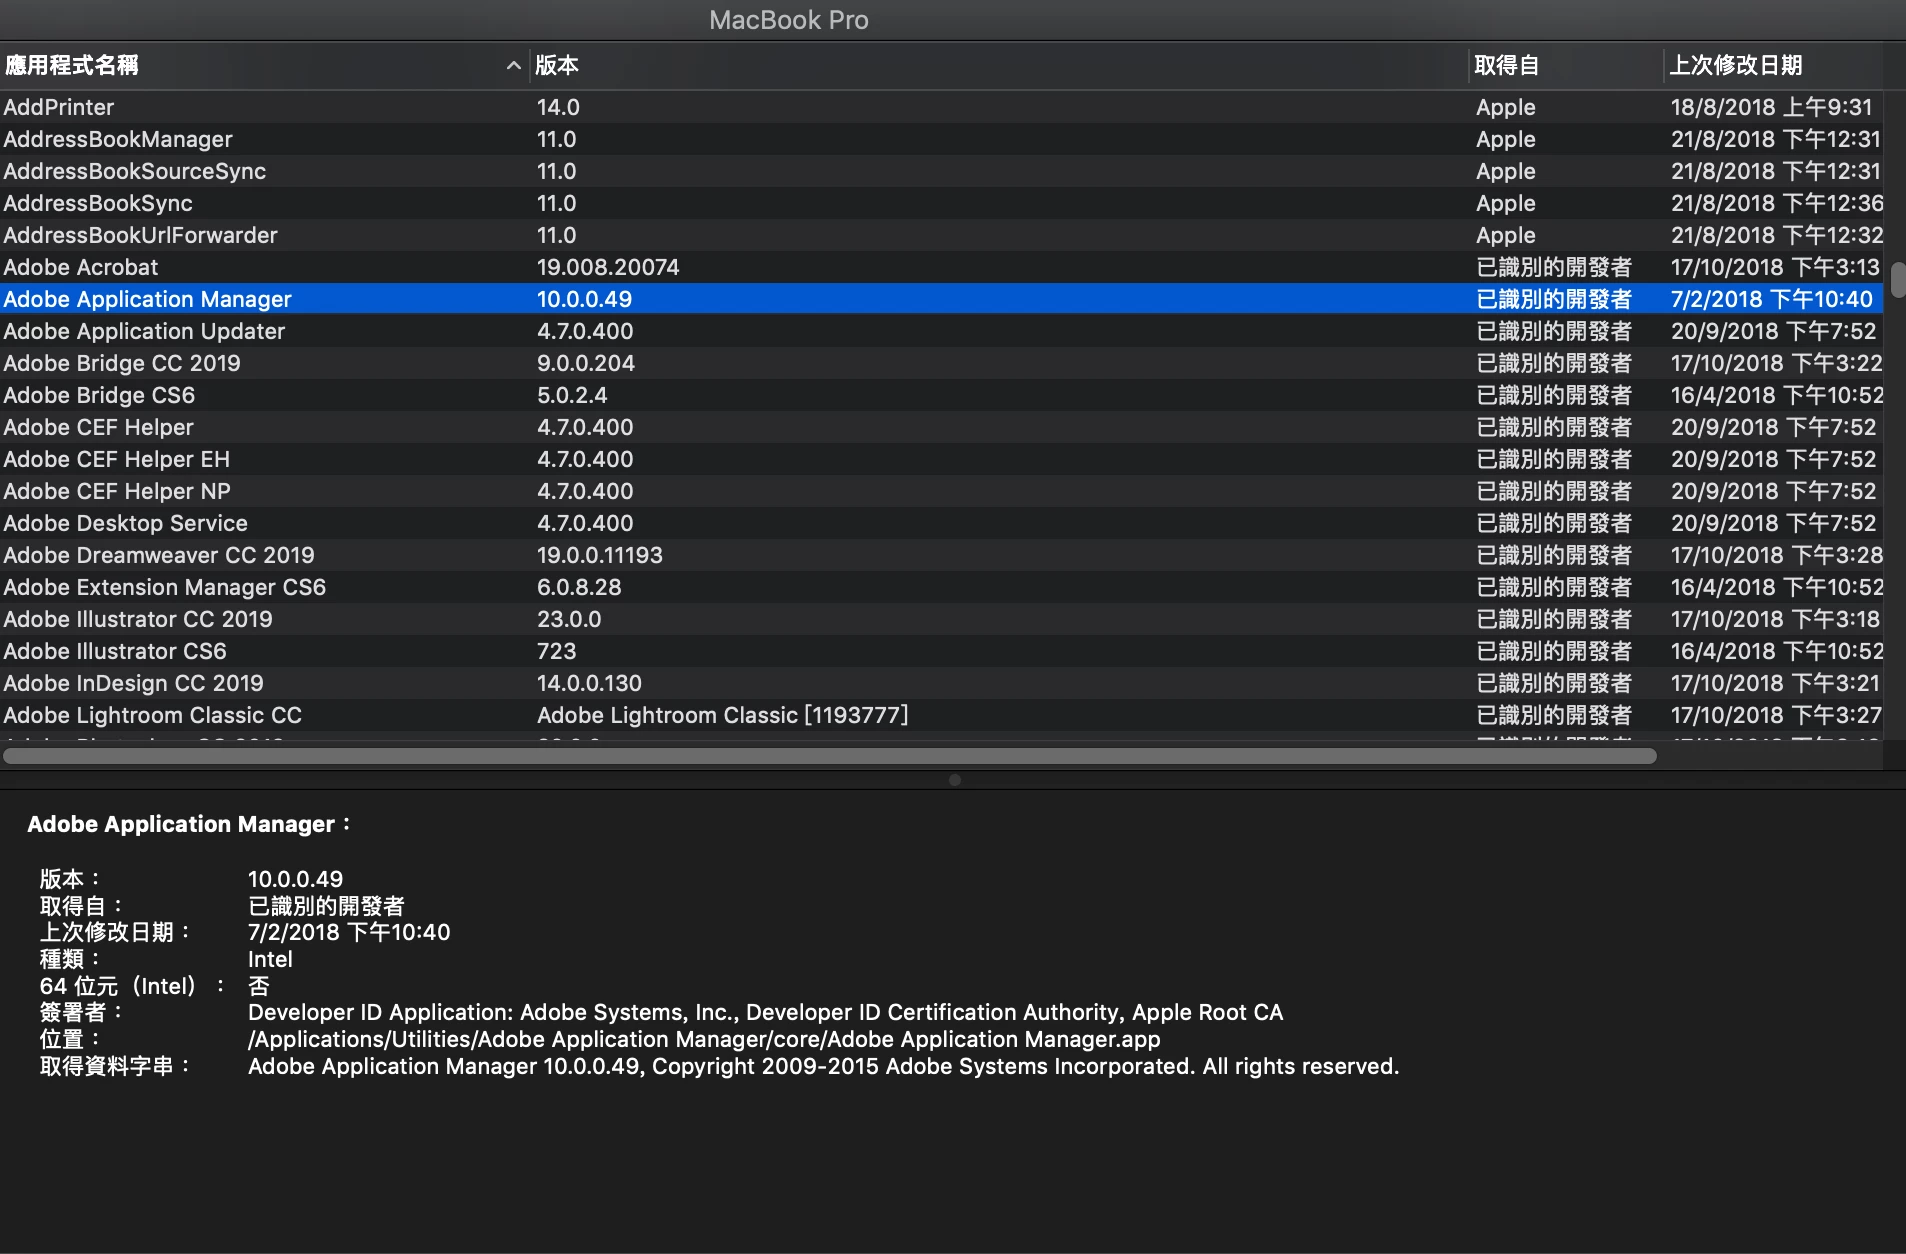Click version 5.0.2.4 cell

pyautogui.click(x=572, y=395)
